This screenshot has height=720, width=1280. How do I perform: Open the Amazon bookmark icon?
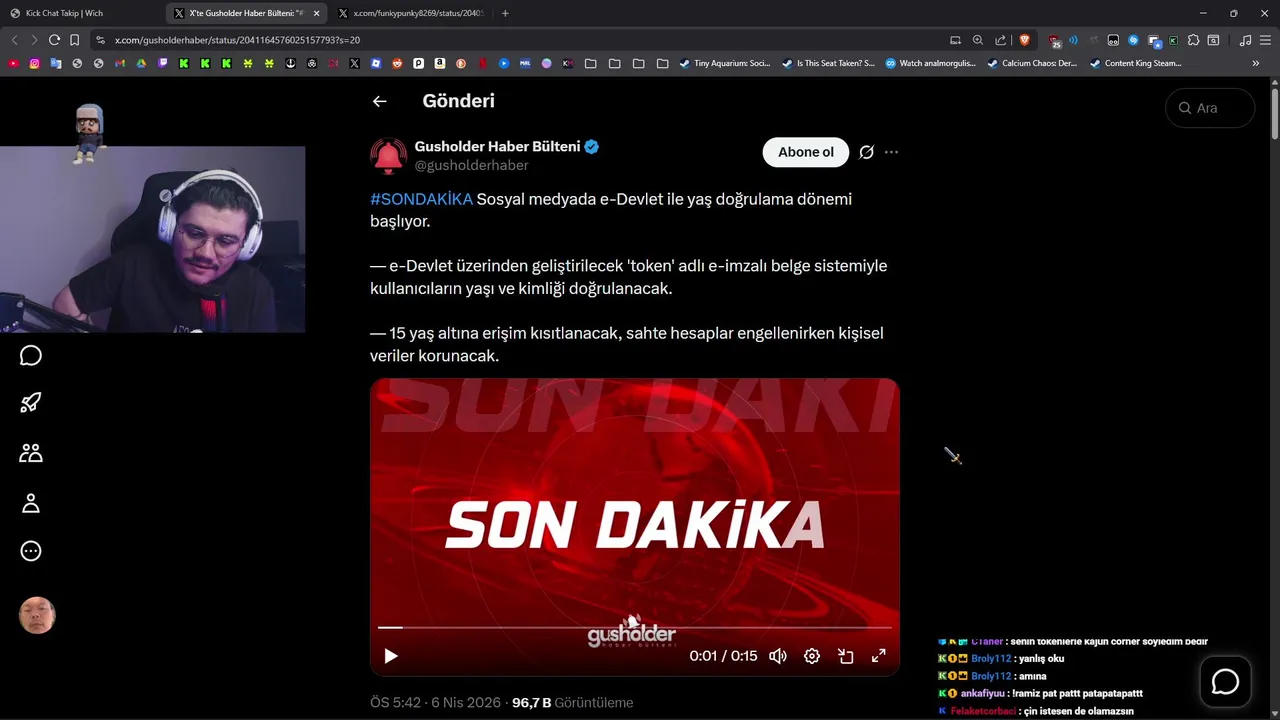point(439,63)
